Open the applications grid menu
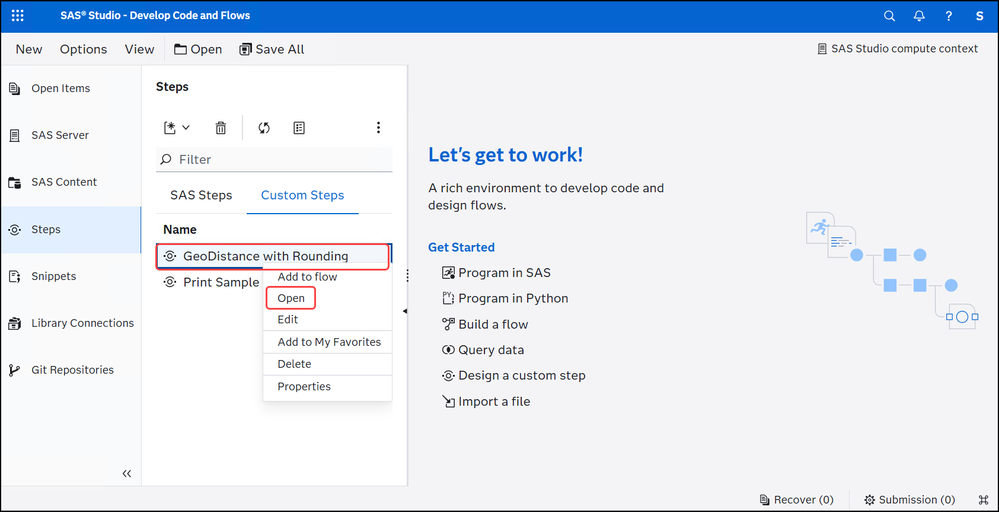This screenshot has width=999, height=512. (x=18, y=15)
